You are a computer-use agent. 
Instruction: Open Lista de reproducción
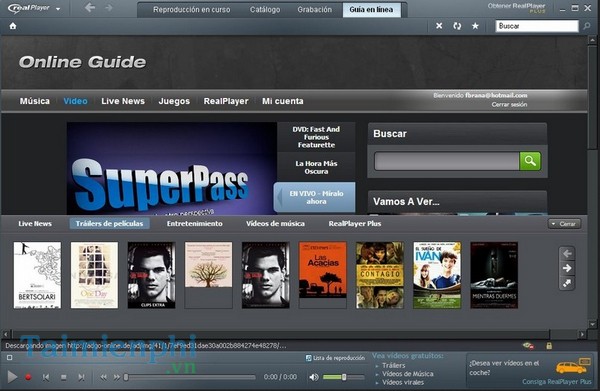(335, 358)
